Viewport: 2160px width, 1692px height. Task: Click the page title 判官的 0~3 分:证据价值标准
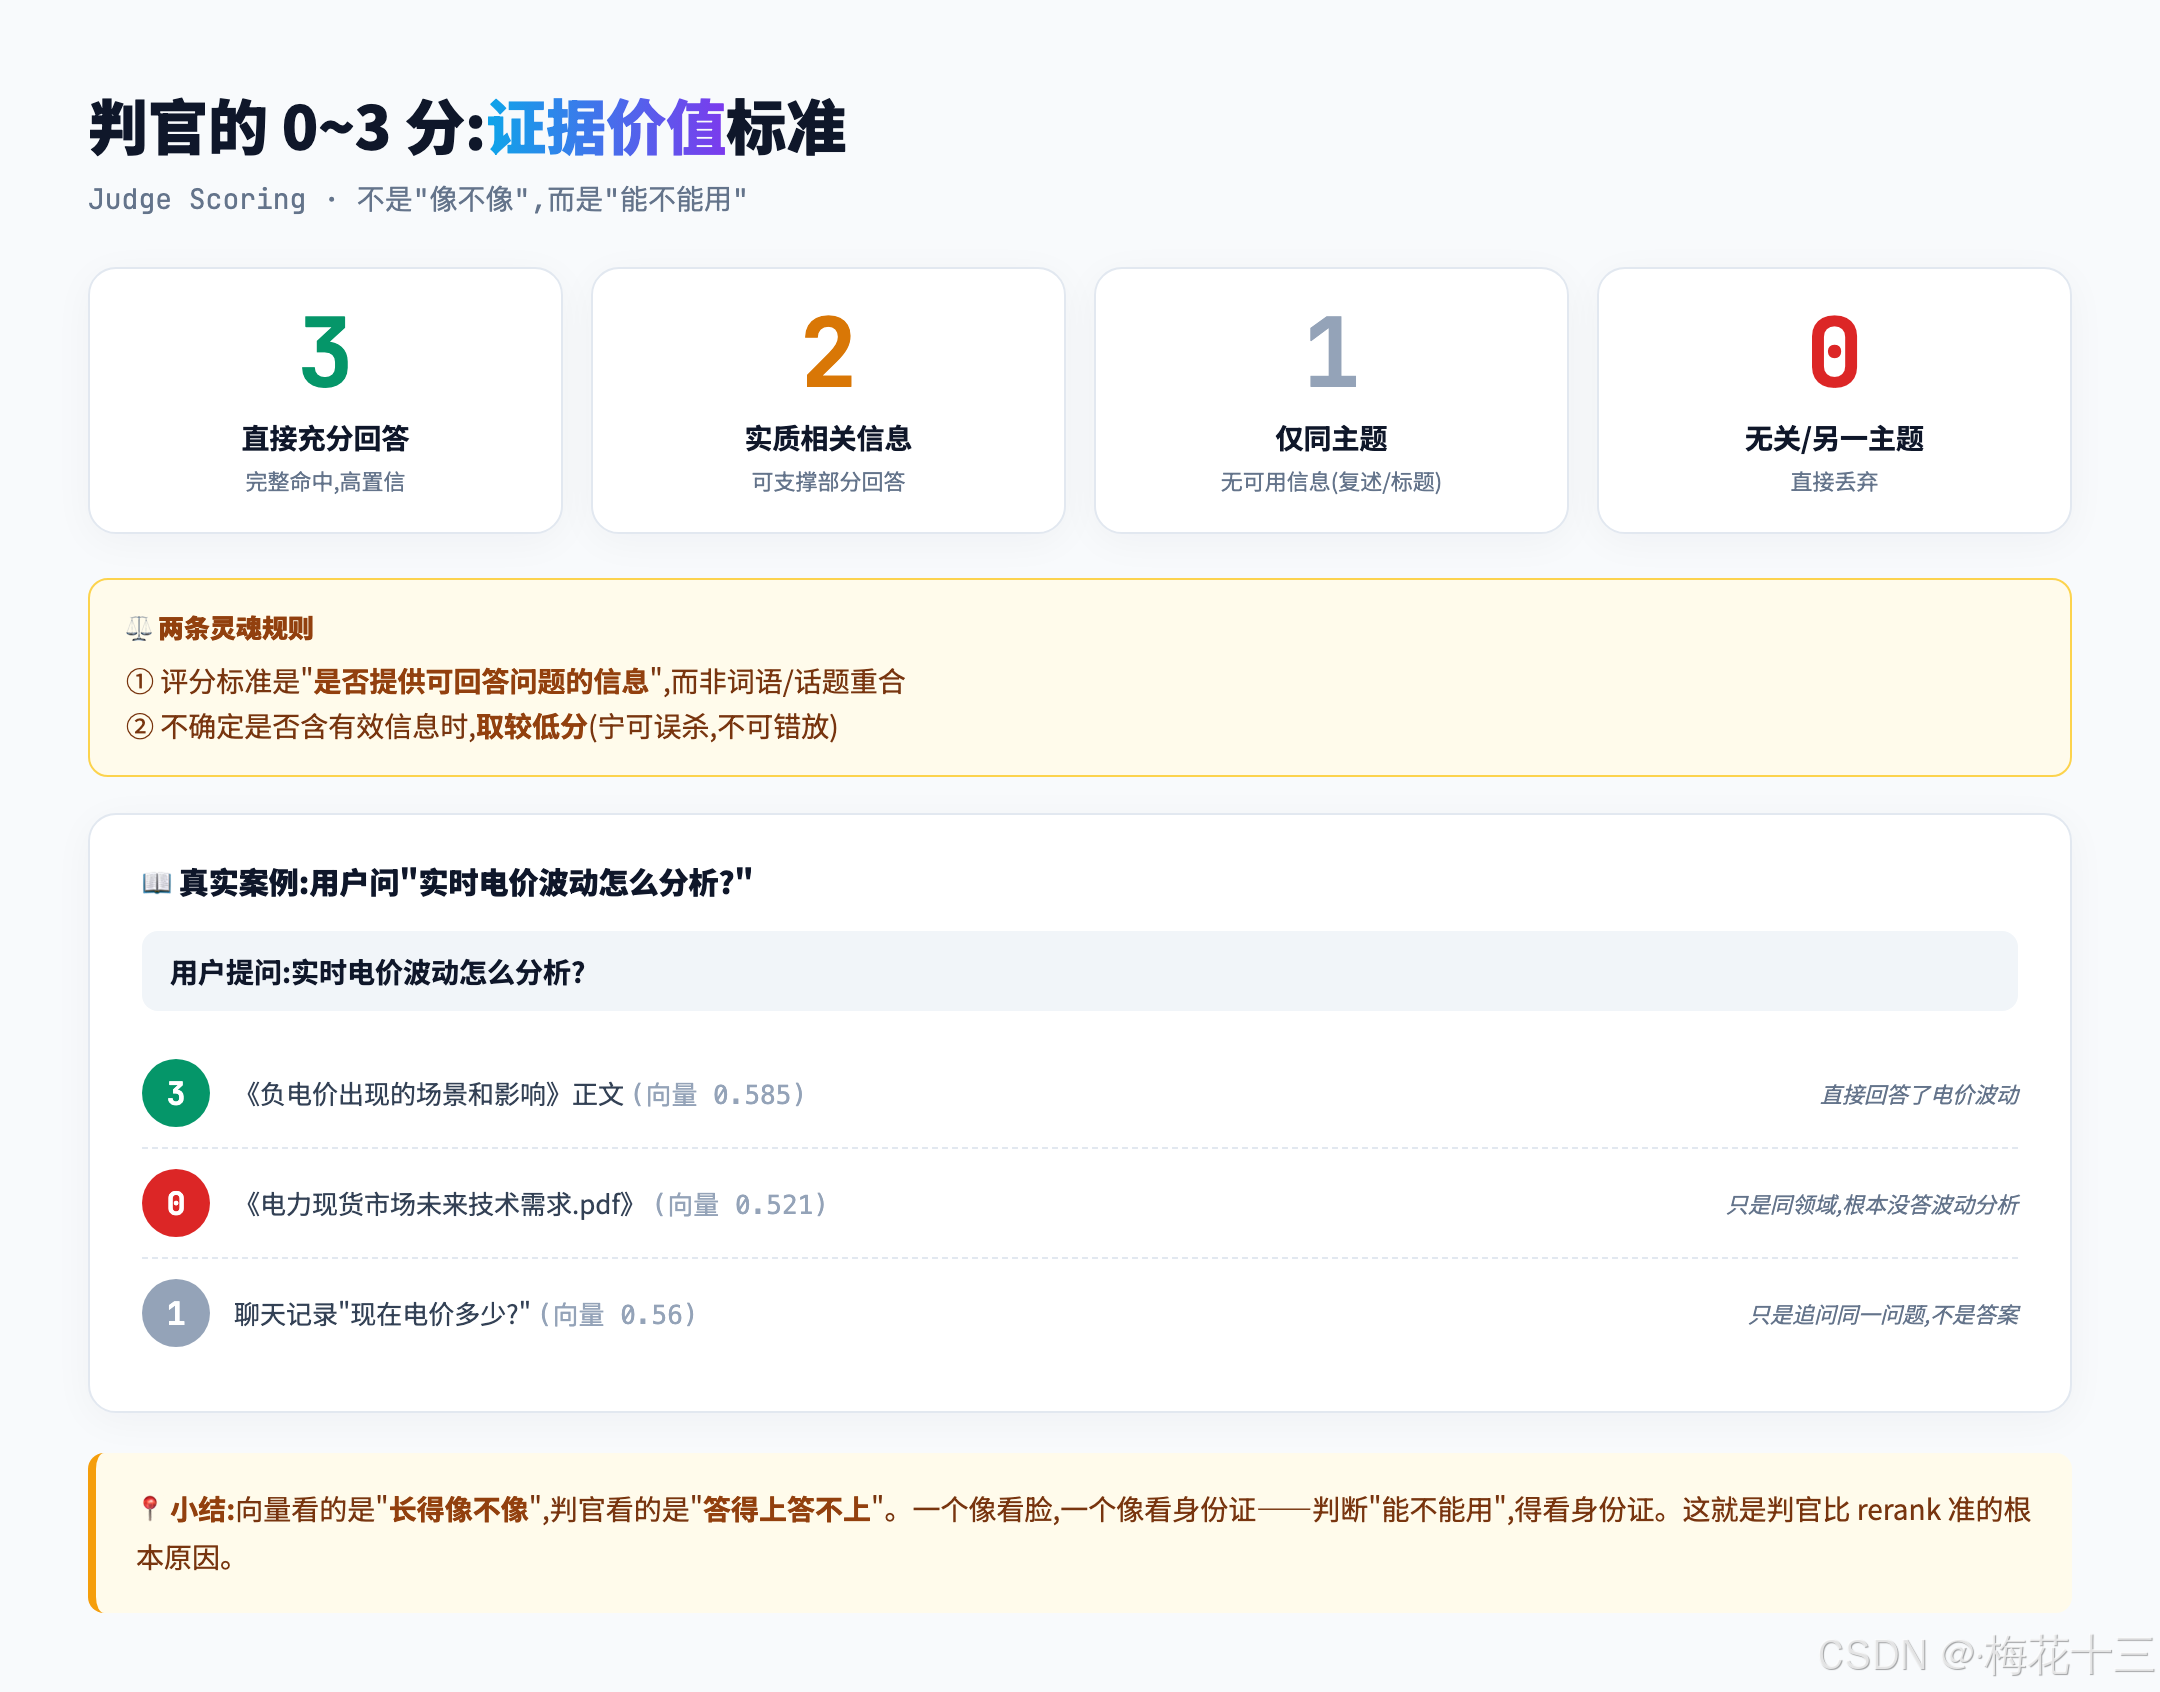click(x=467, y=128)
